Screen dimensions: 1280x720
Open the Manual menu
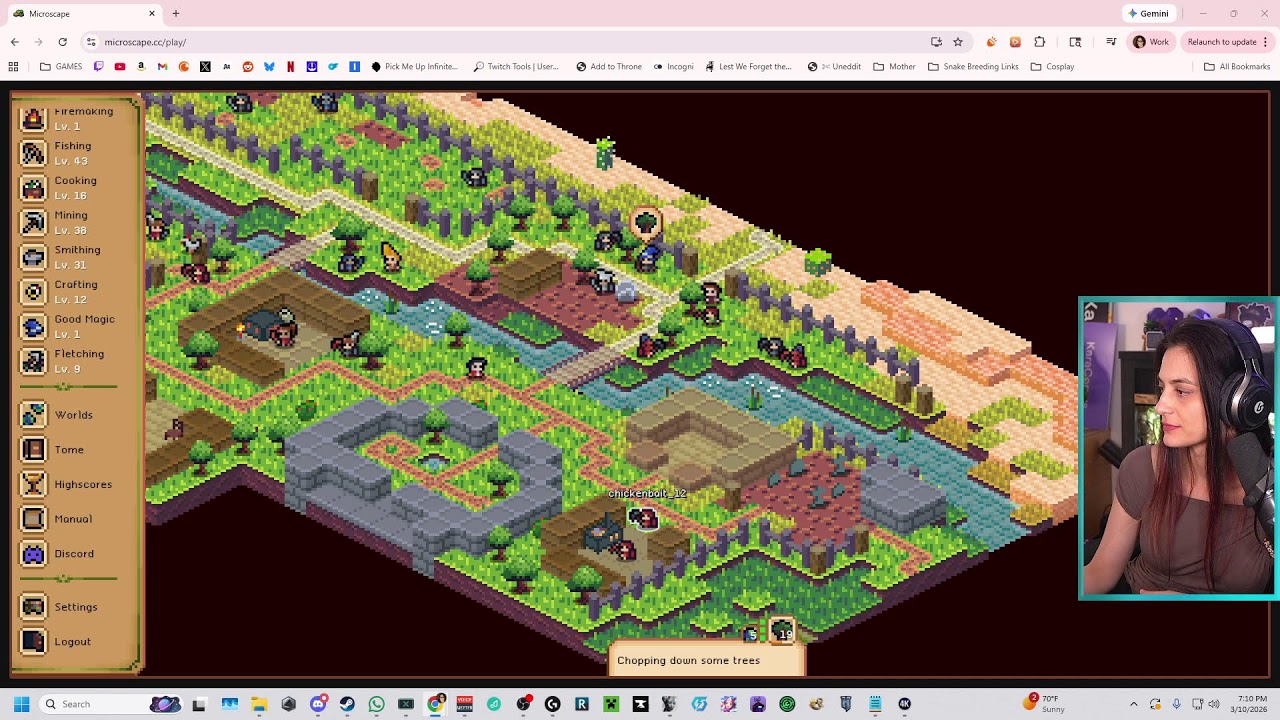coord(57,519)
